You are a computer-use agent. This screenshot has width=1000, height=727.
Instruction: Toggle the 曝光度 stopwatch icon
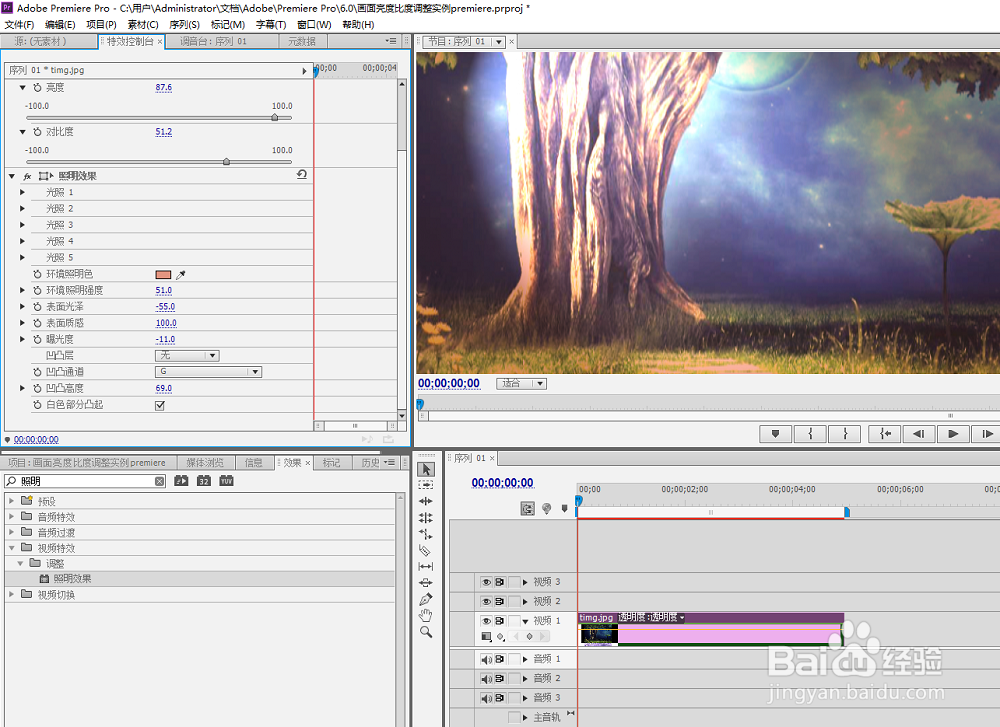pyautogui.click(x=37, y=339)
